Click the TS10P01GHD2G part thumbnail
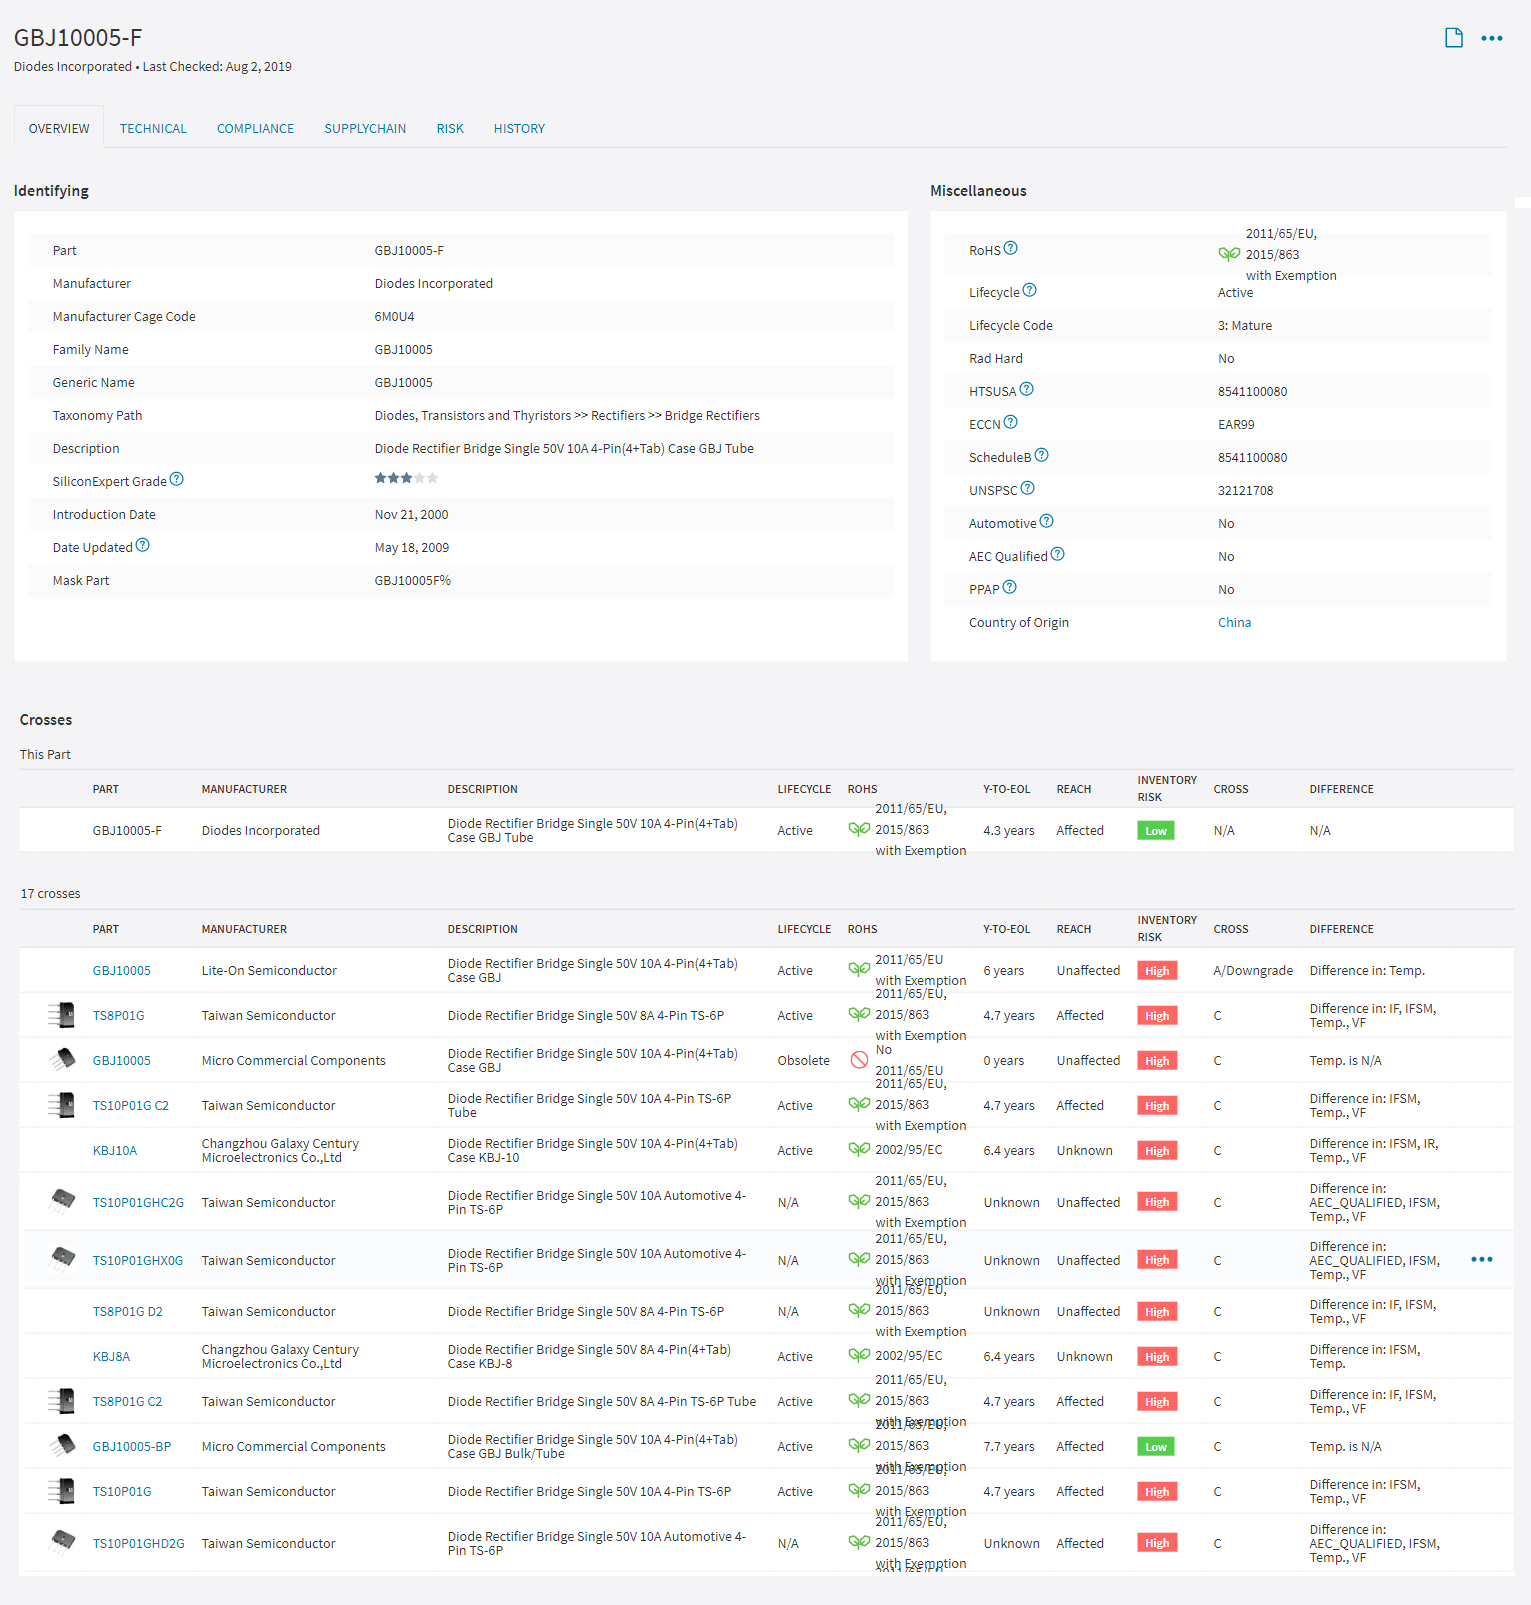This screenshot has height=1605, width=1531. 62,1541
